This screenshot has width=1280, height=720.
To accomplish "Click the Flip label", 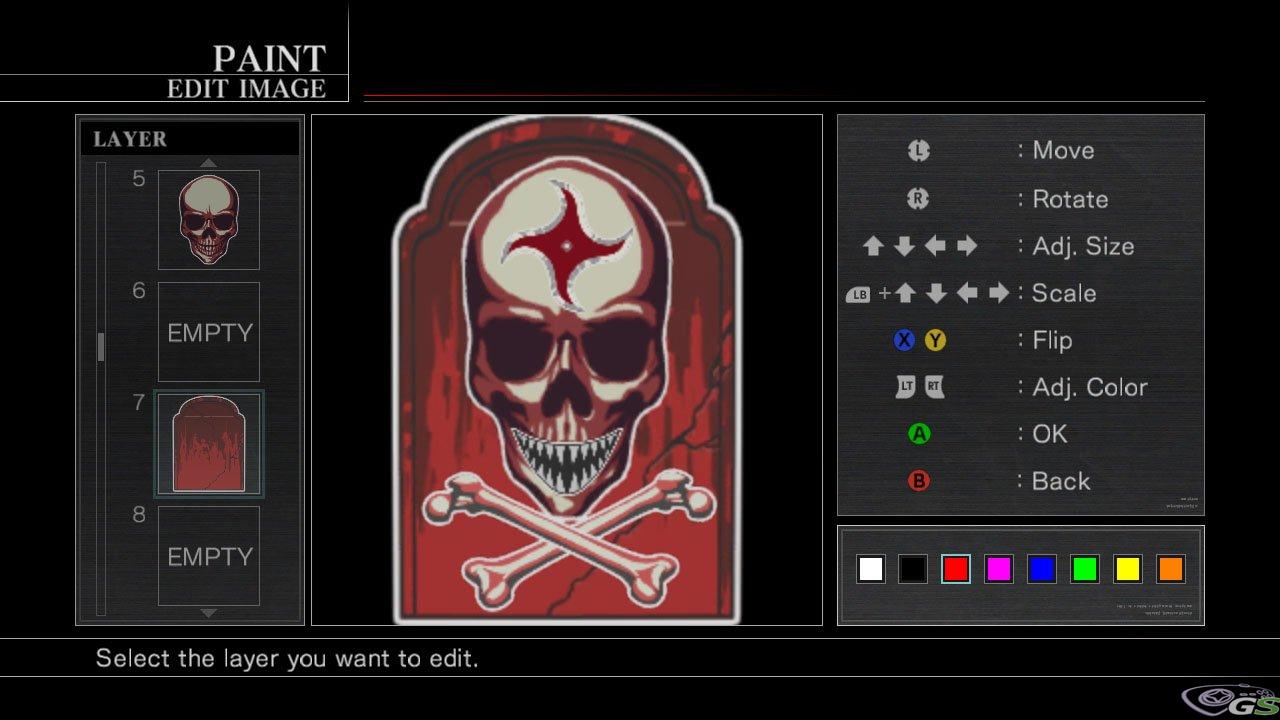I will (1052, 341).
